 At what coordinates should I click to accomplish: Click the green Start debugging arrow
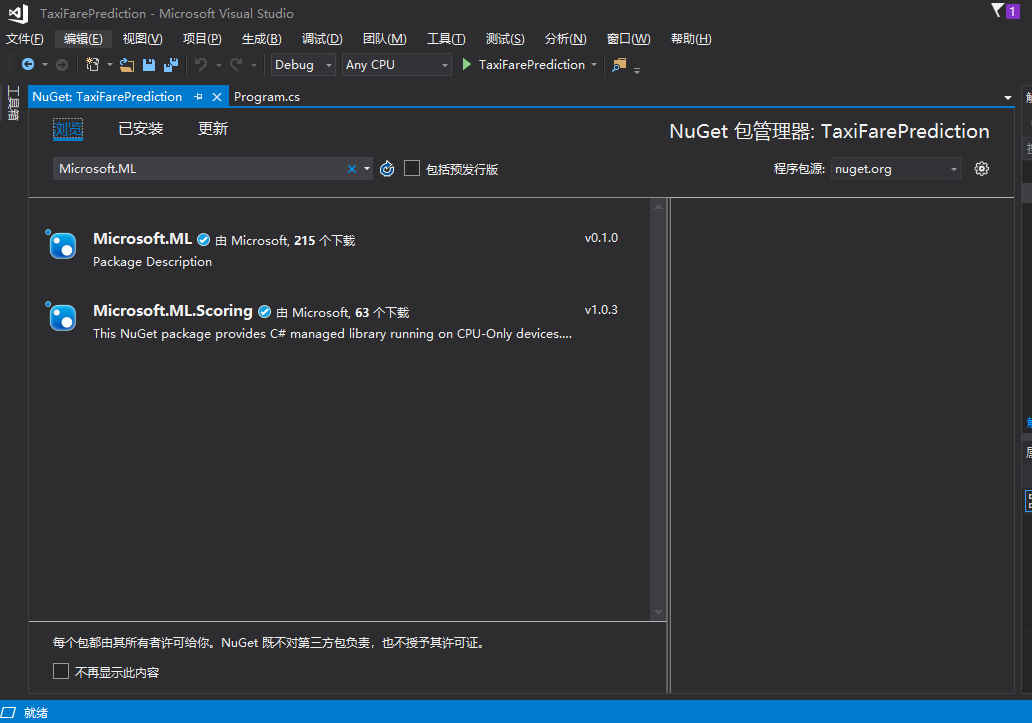[466, 65]
